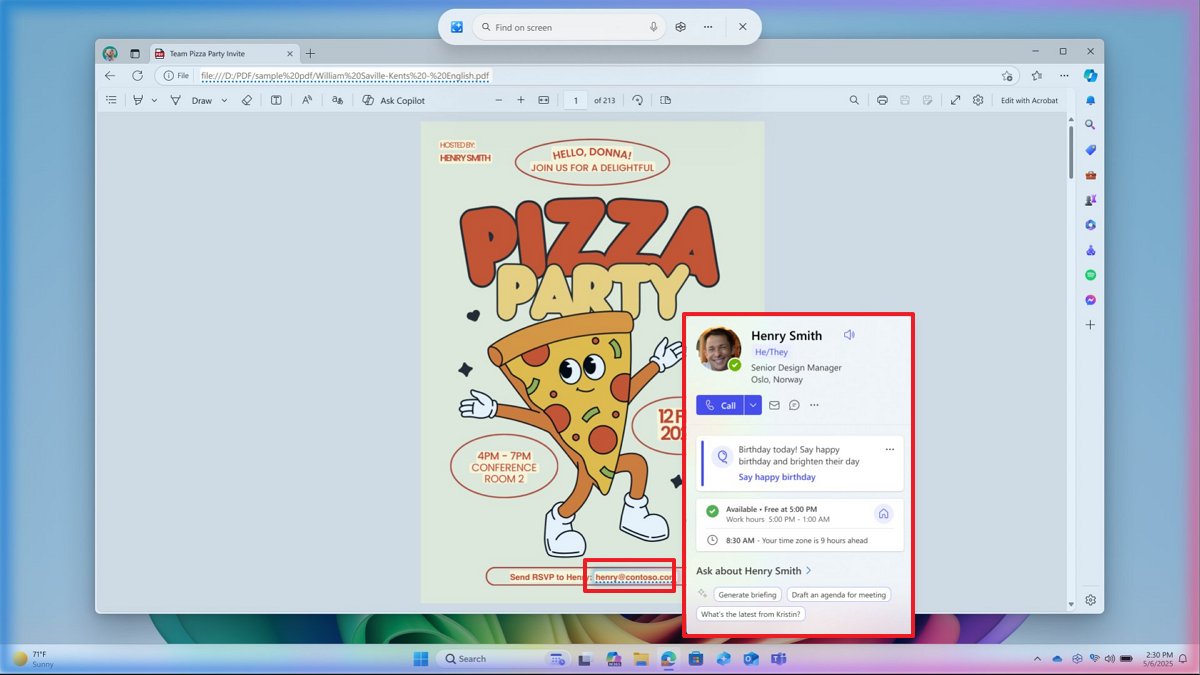Play Henry Smith's name pronunciation audio
This screenshot has height=675, width=1200.
[849, 335]
